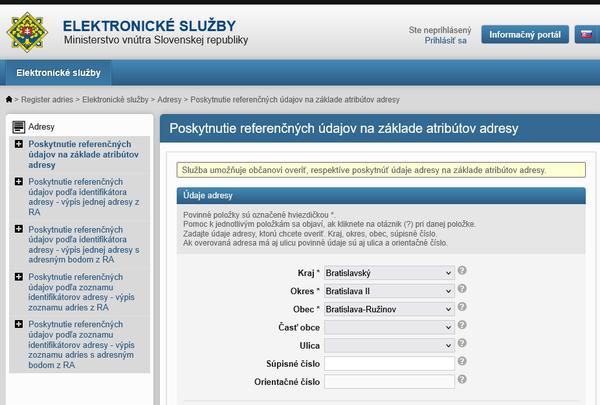This screenshot has height=405, width=600.
Task: Open help icon for Obec field
Action: point(462,307)
